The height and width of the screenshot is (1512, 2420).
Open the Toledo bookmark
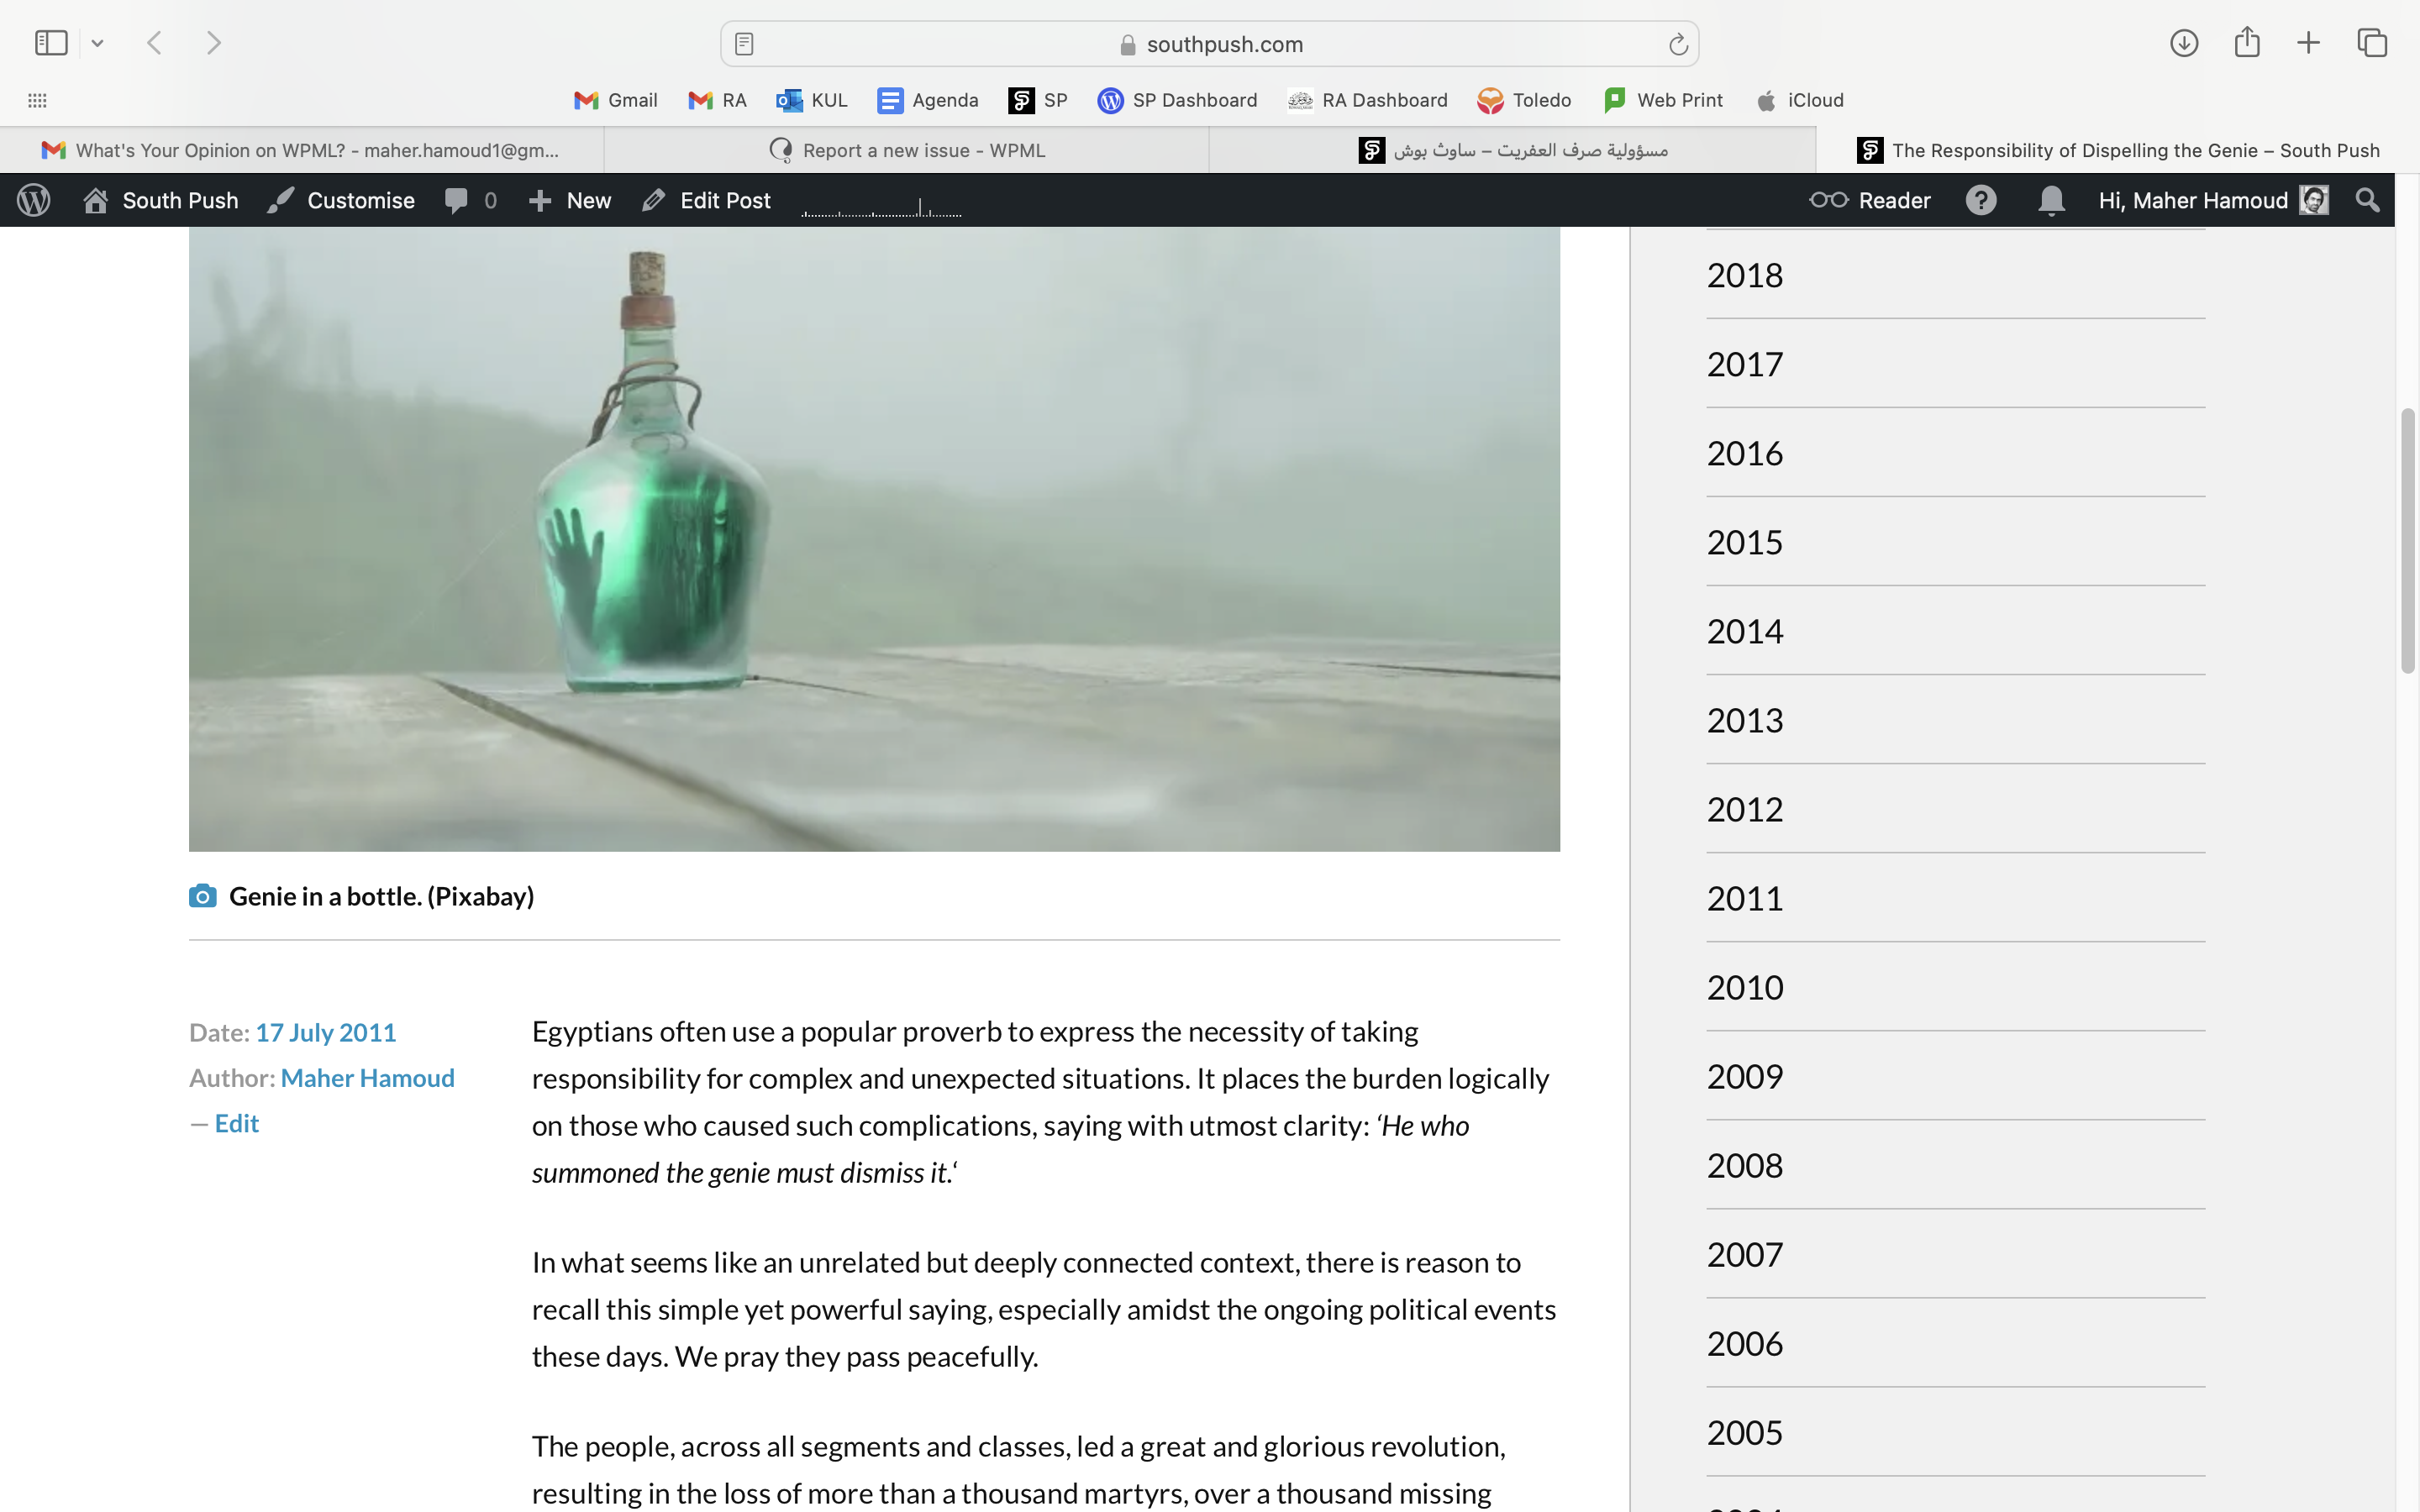tap(1524, 100)
